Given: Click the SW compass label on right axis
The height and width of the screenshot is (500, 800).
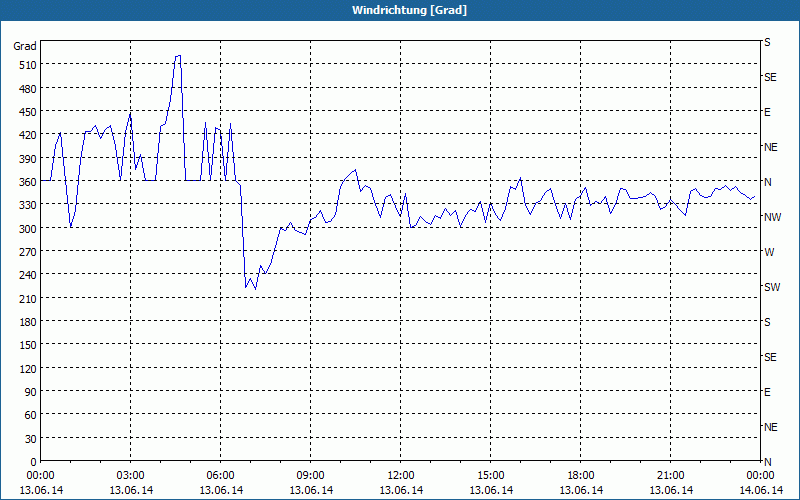Looking at the screenshot, I should click(x=772, y=287).
